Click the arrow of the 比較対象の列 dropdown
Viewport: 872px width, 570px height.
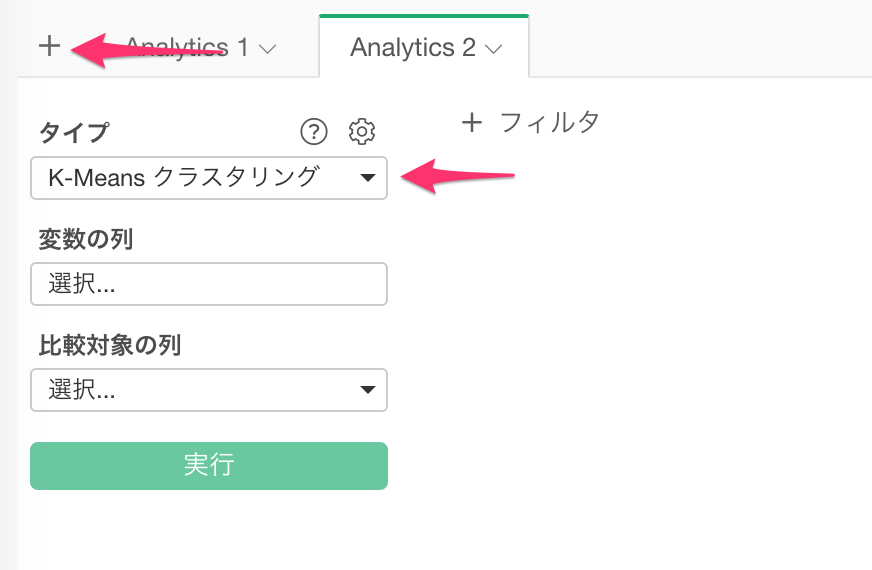(x=367, y=389)
